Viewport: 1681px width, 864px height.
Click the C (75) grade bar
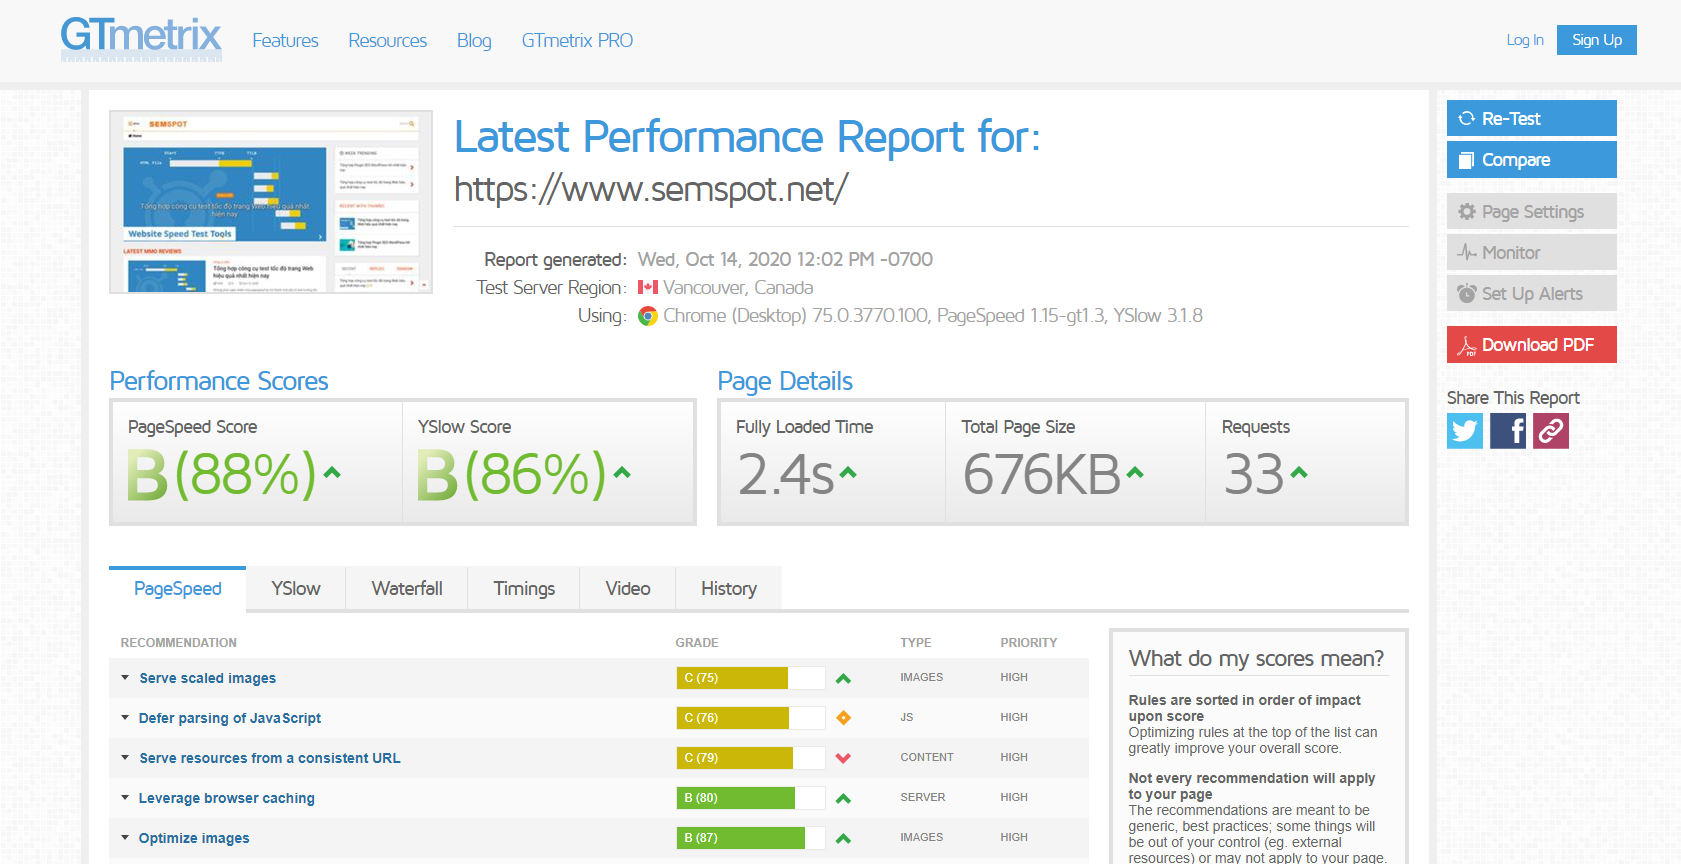coord(751,678)
